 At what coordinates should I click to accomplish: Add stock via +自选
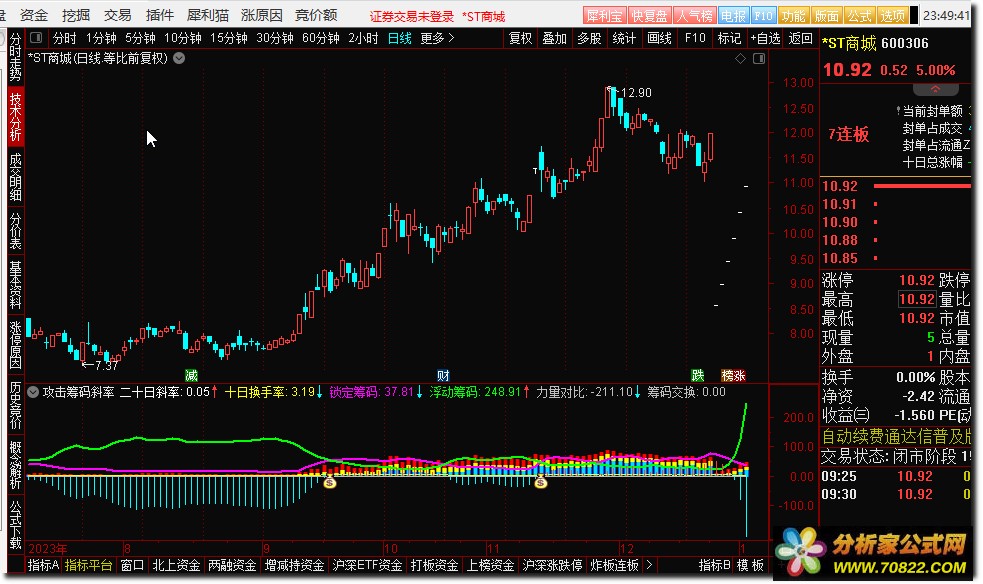coord(765,38)
